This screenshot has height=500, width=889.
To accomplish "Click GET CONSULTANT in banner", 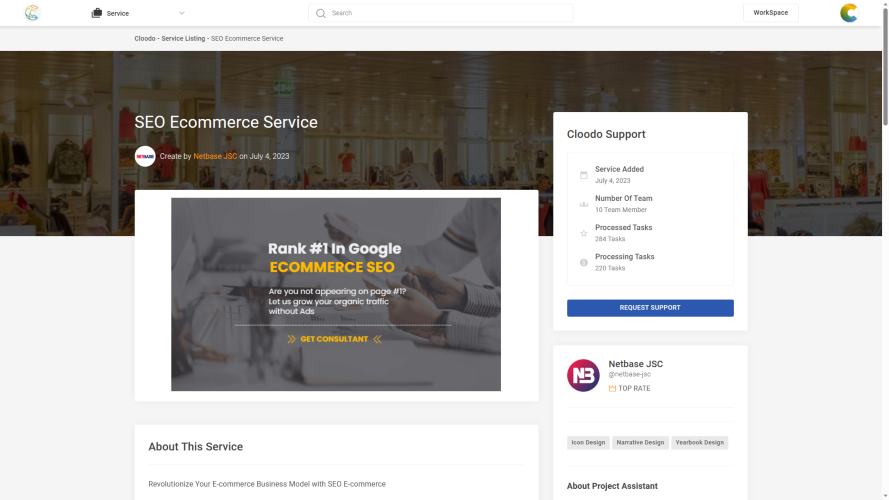I will coord(334,339).
